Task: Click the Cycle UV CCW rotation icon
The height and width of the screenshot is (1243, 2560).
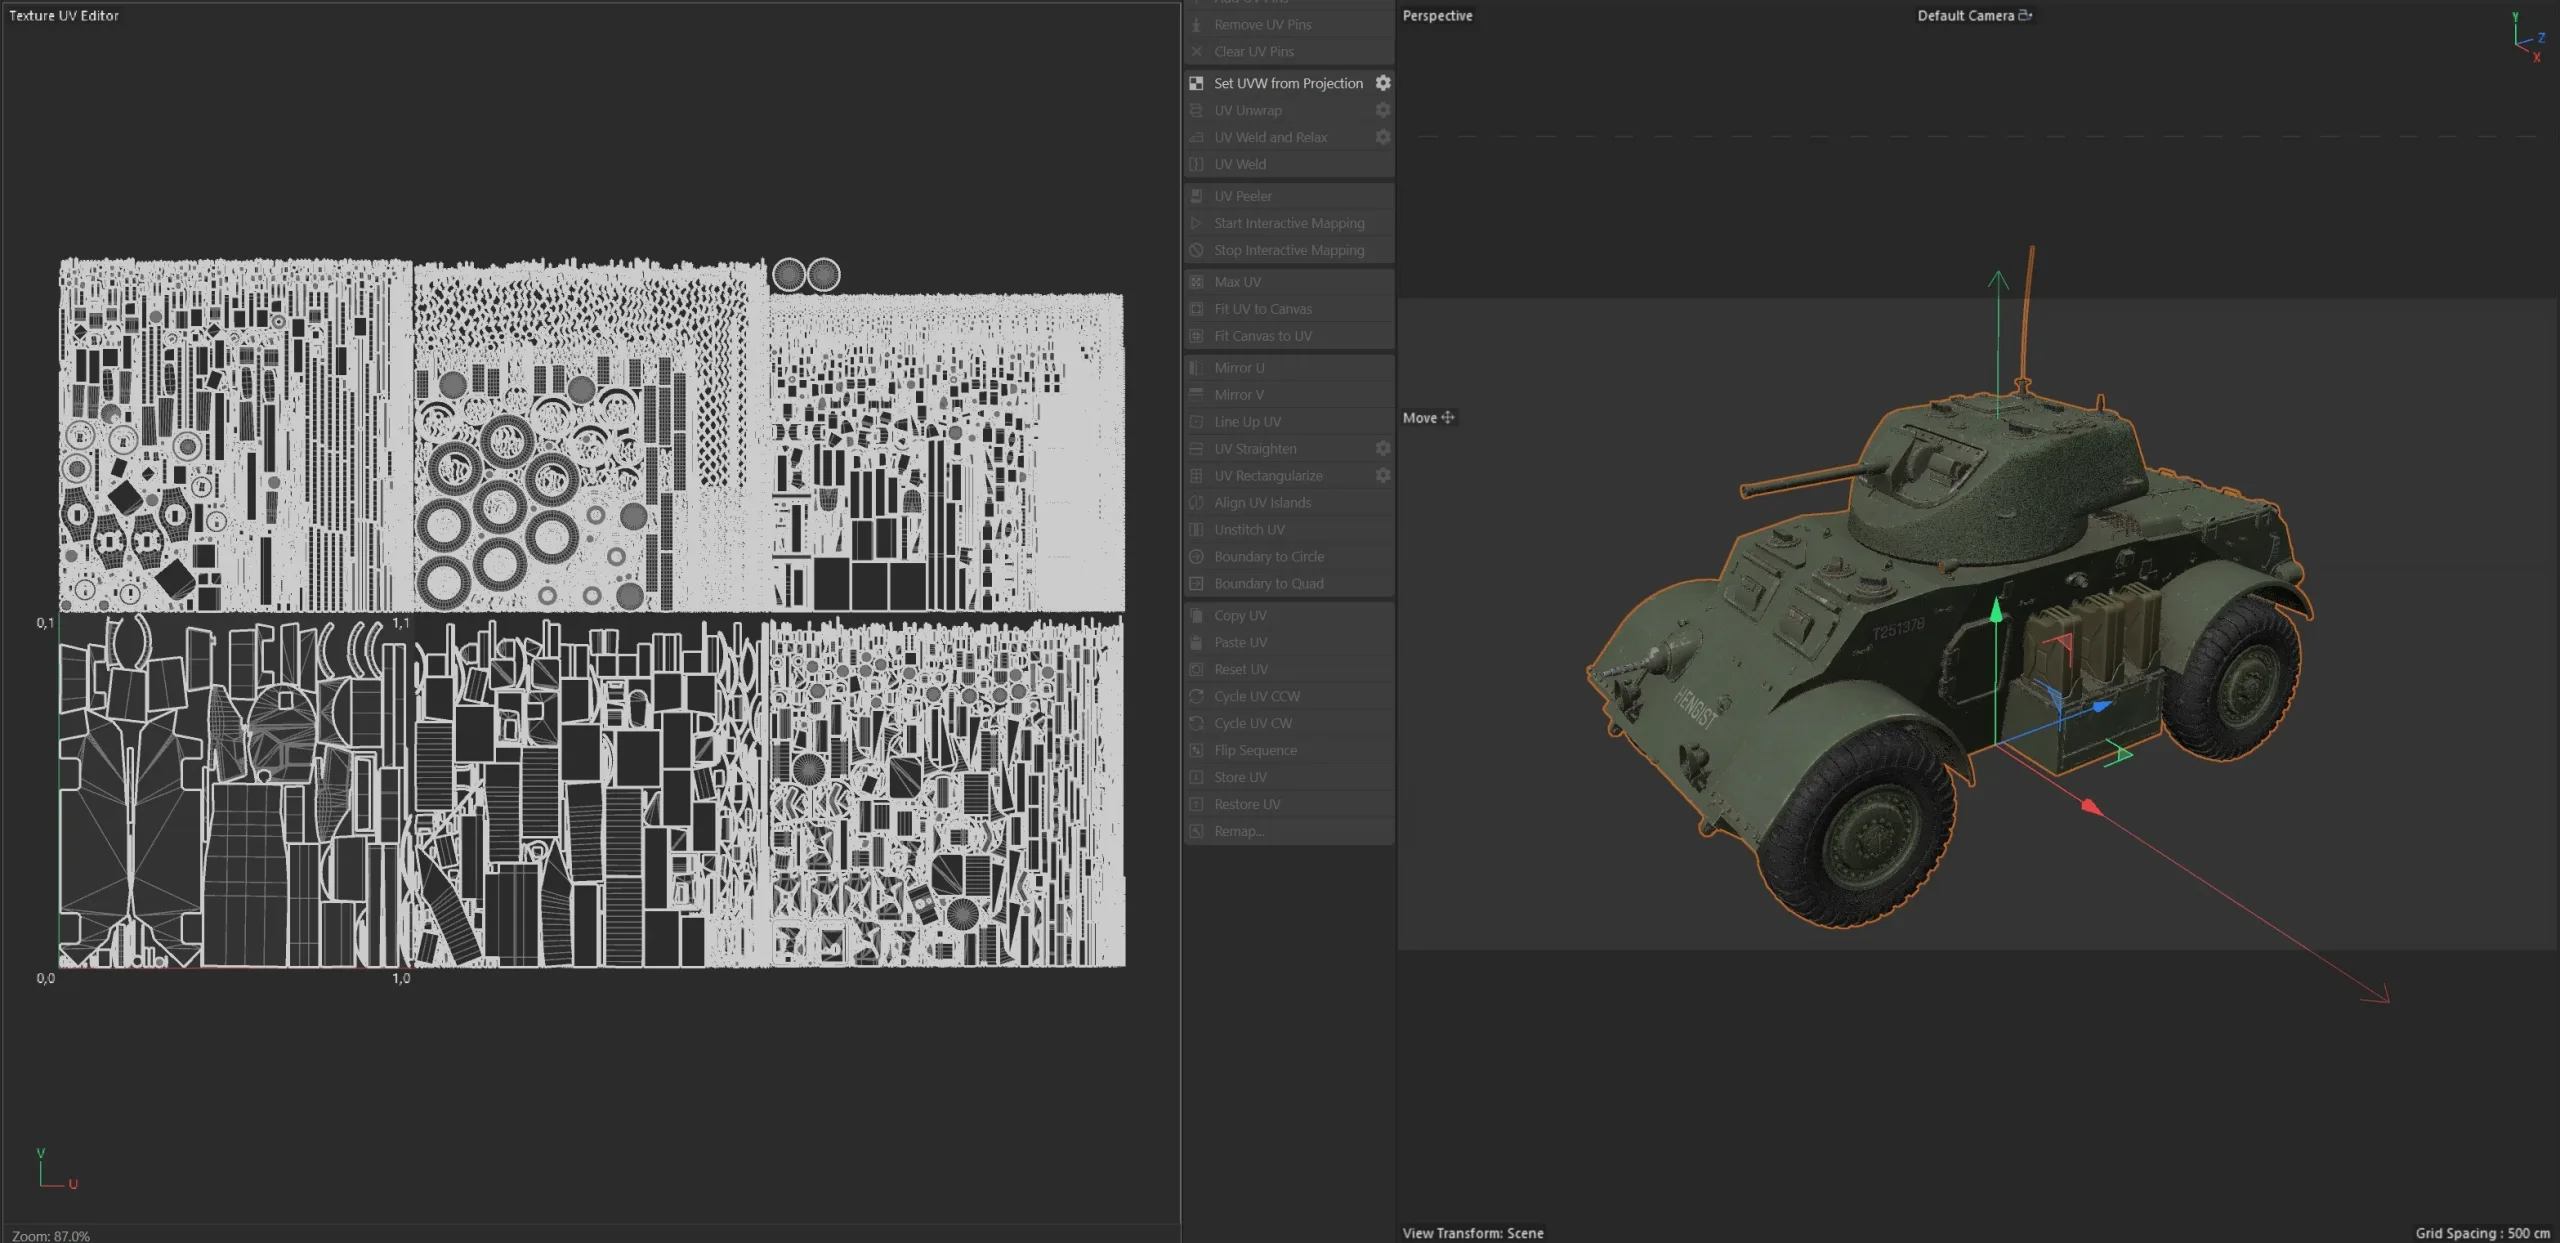Action: point(1197,696)
